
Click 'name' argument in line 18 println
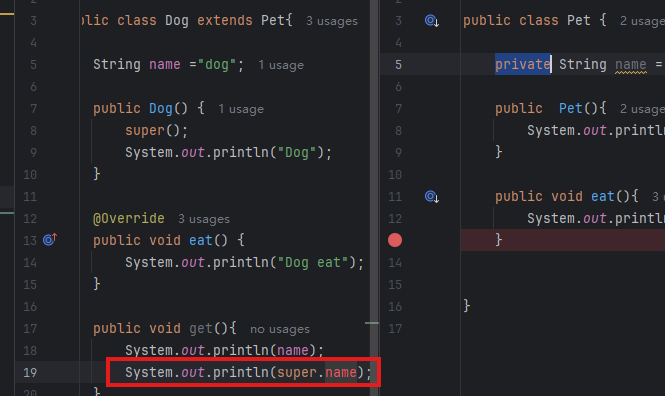pyautogui.click(x=293, y=351)
